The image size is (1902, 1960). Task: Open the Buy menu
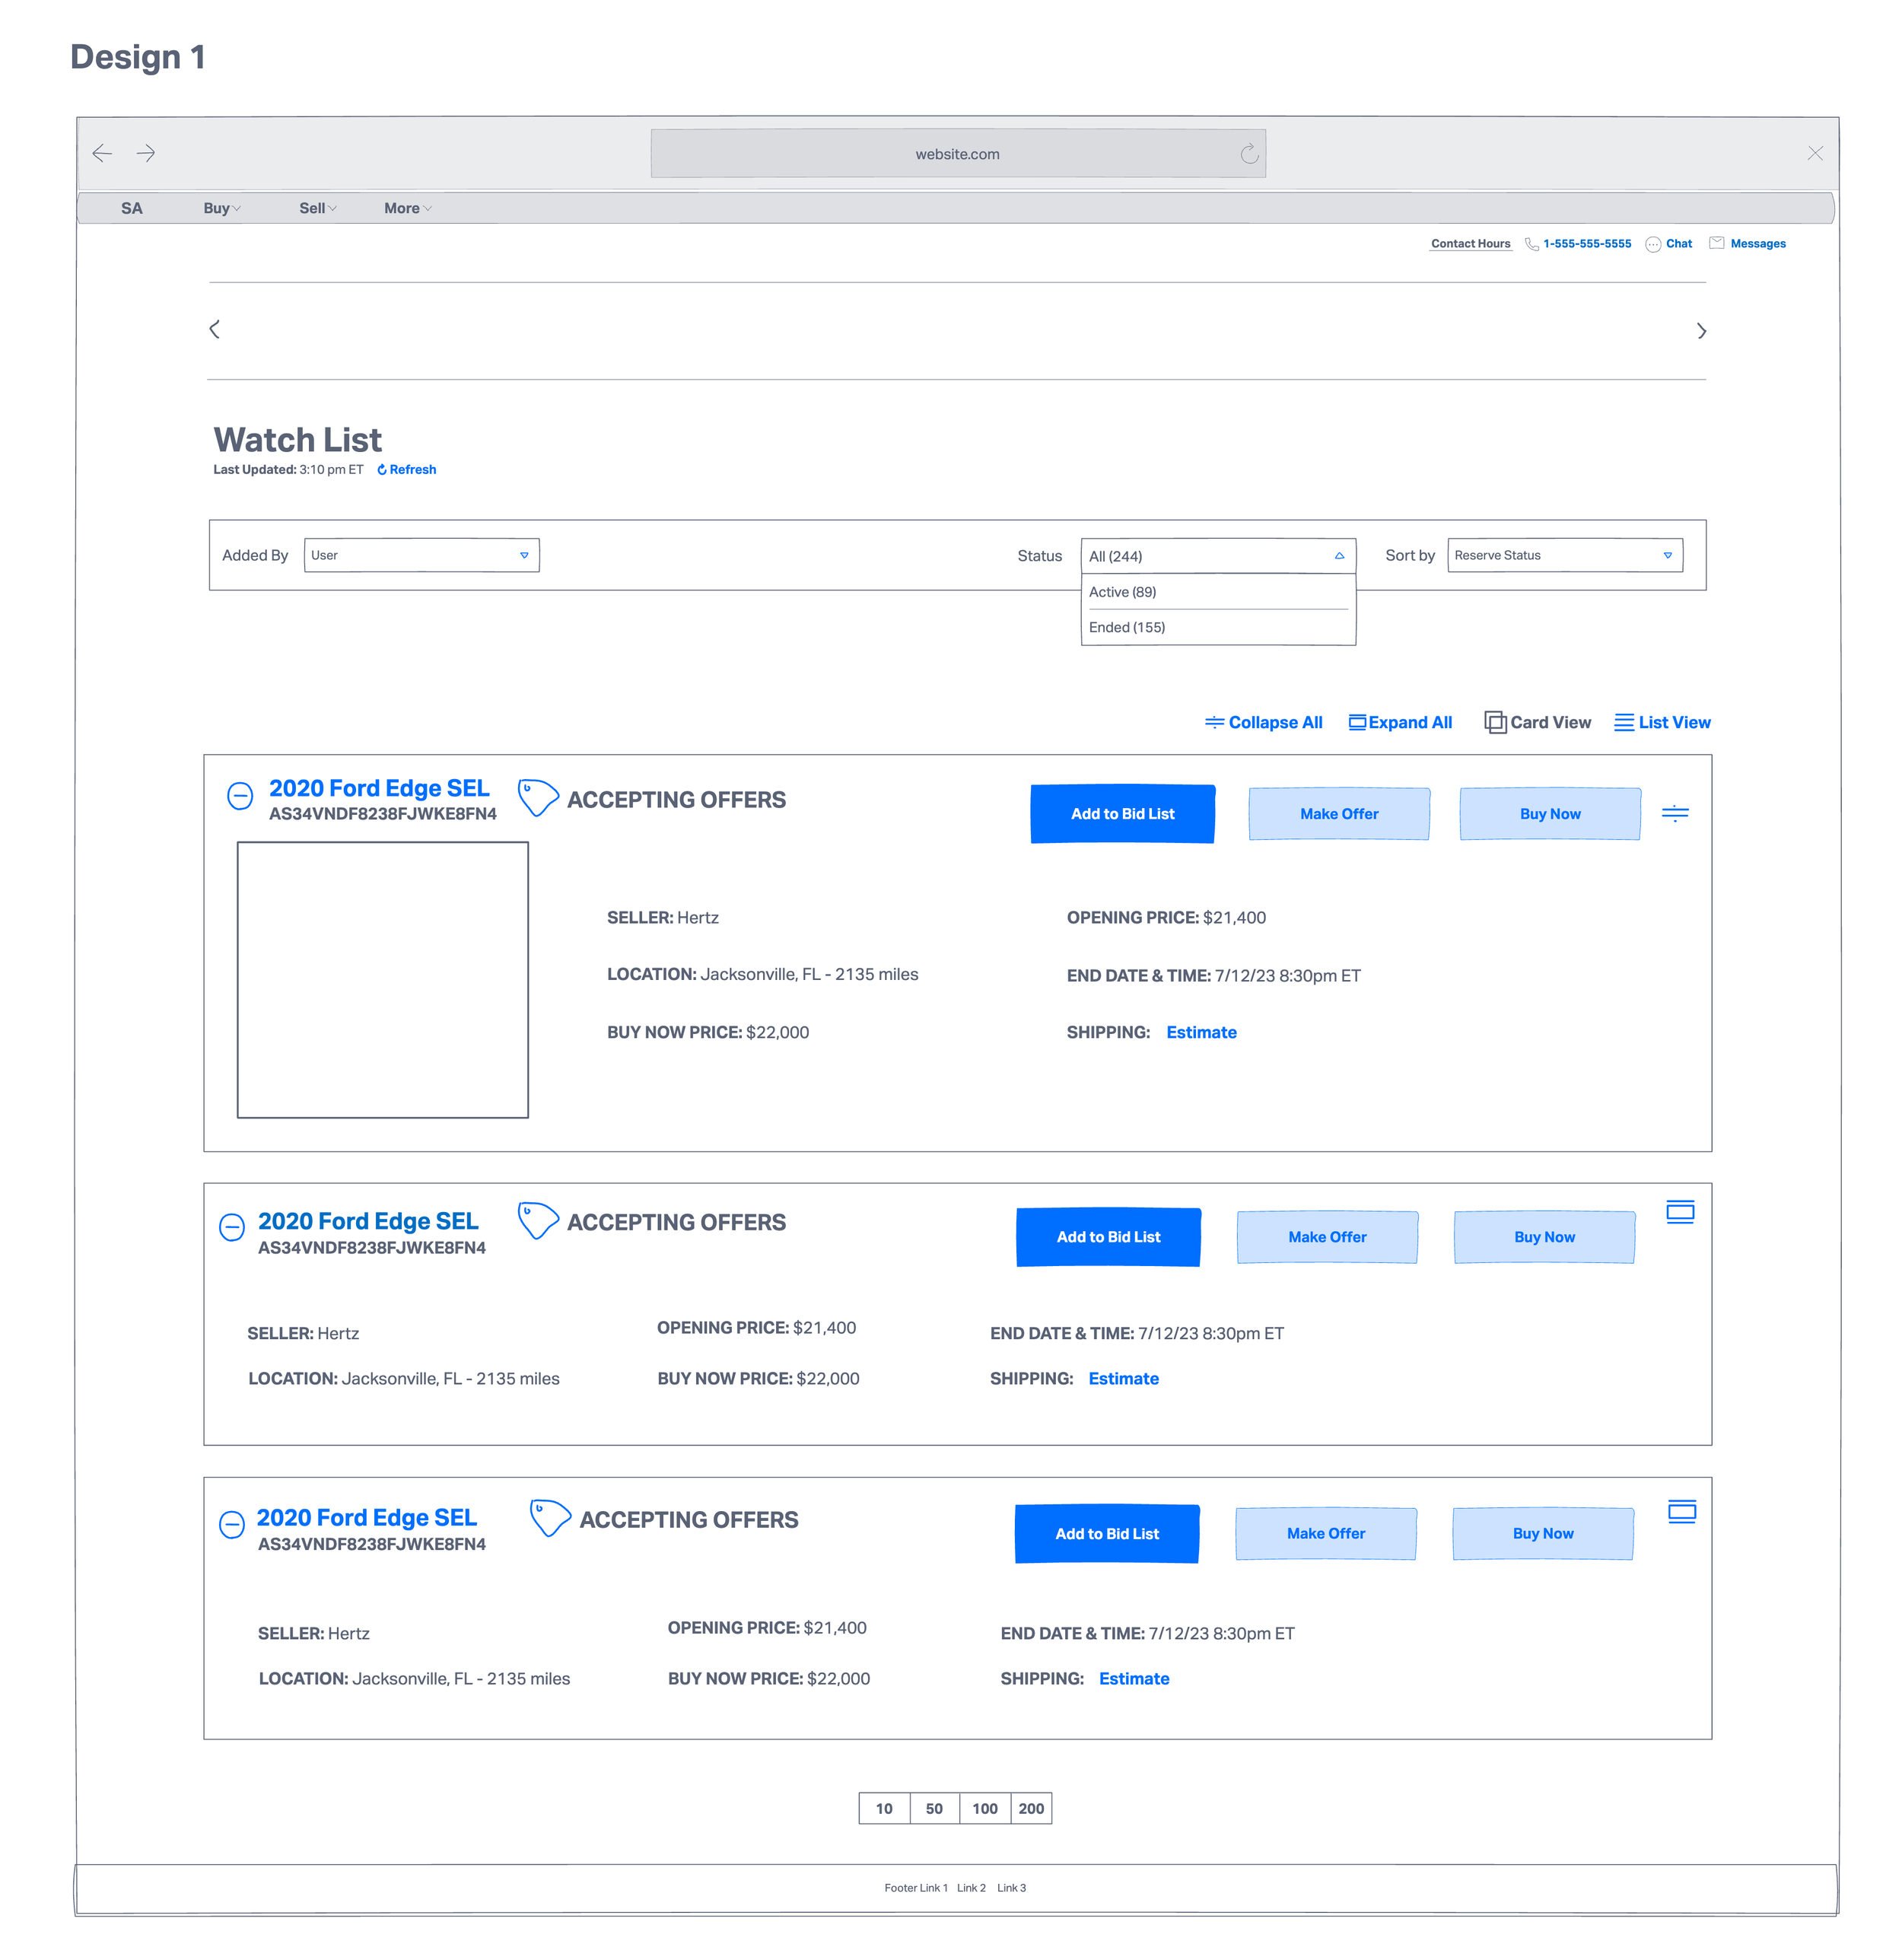pos(222,208)
